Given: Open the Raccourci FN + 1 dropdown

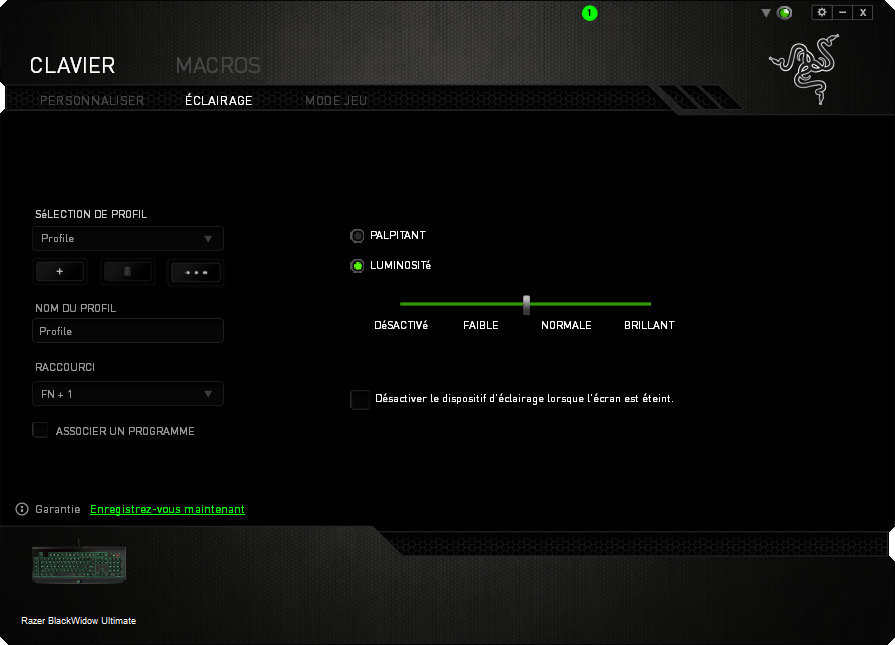Looking at the screenshot, I should point(128,394).
